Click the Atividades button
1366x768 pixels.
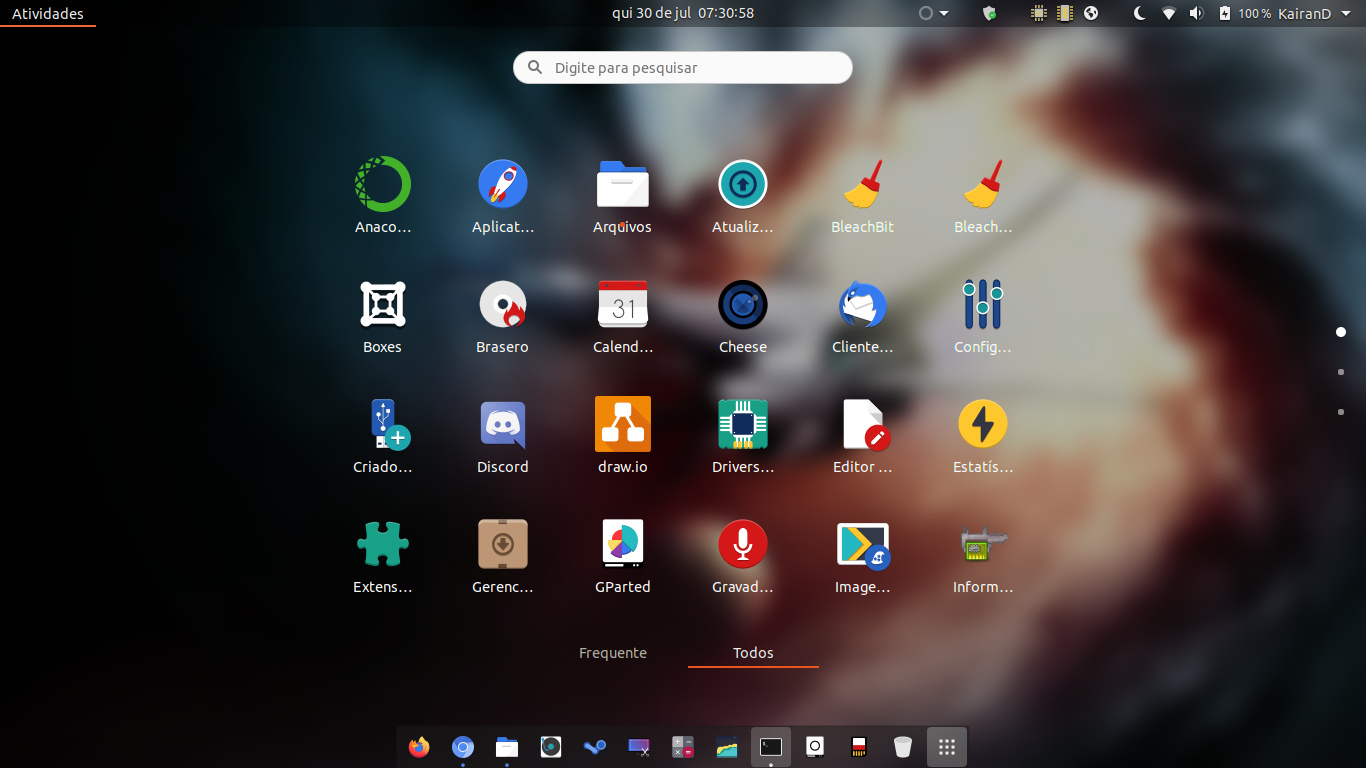coord(48,14)
